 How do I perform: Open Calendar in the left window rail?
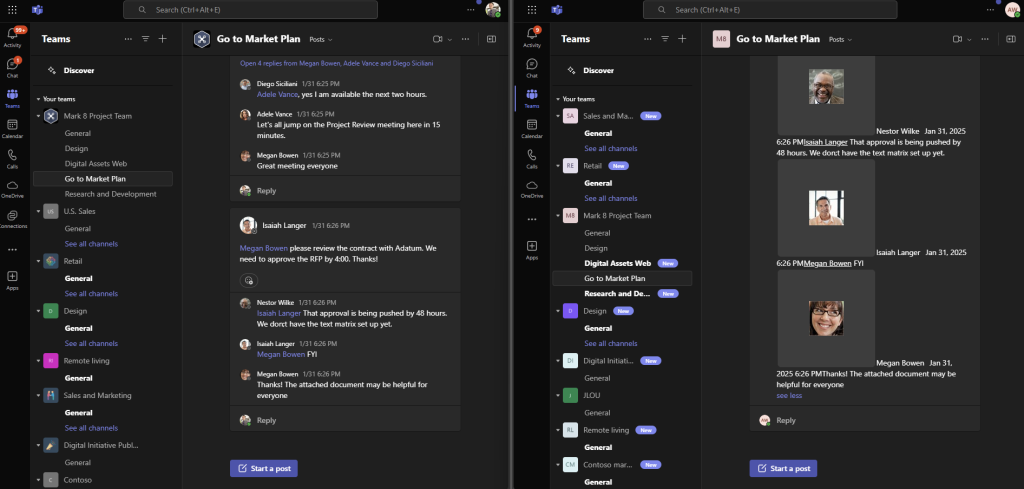tap(12, 129)
